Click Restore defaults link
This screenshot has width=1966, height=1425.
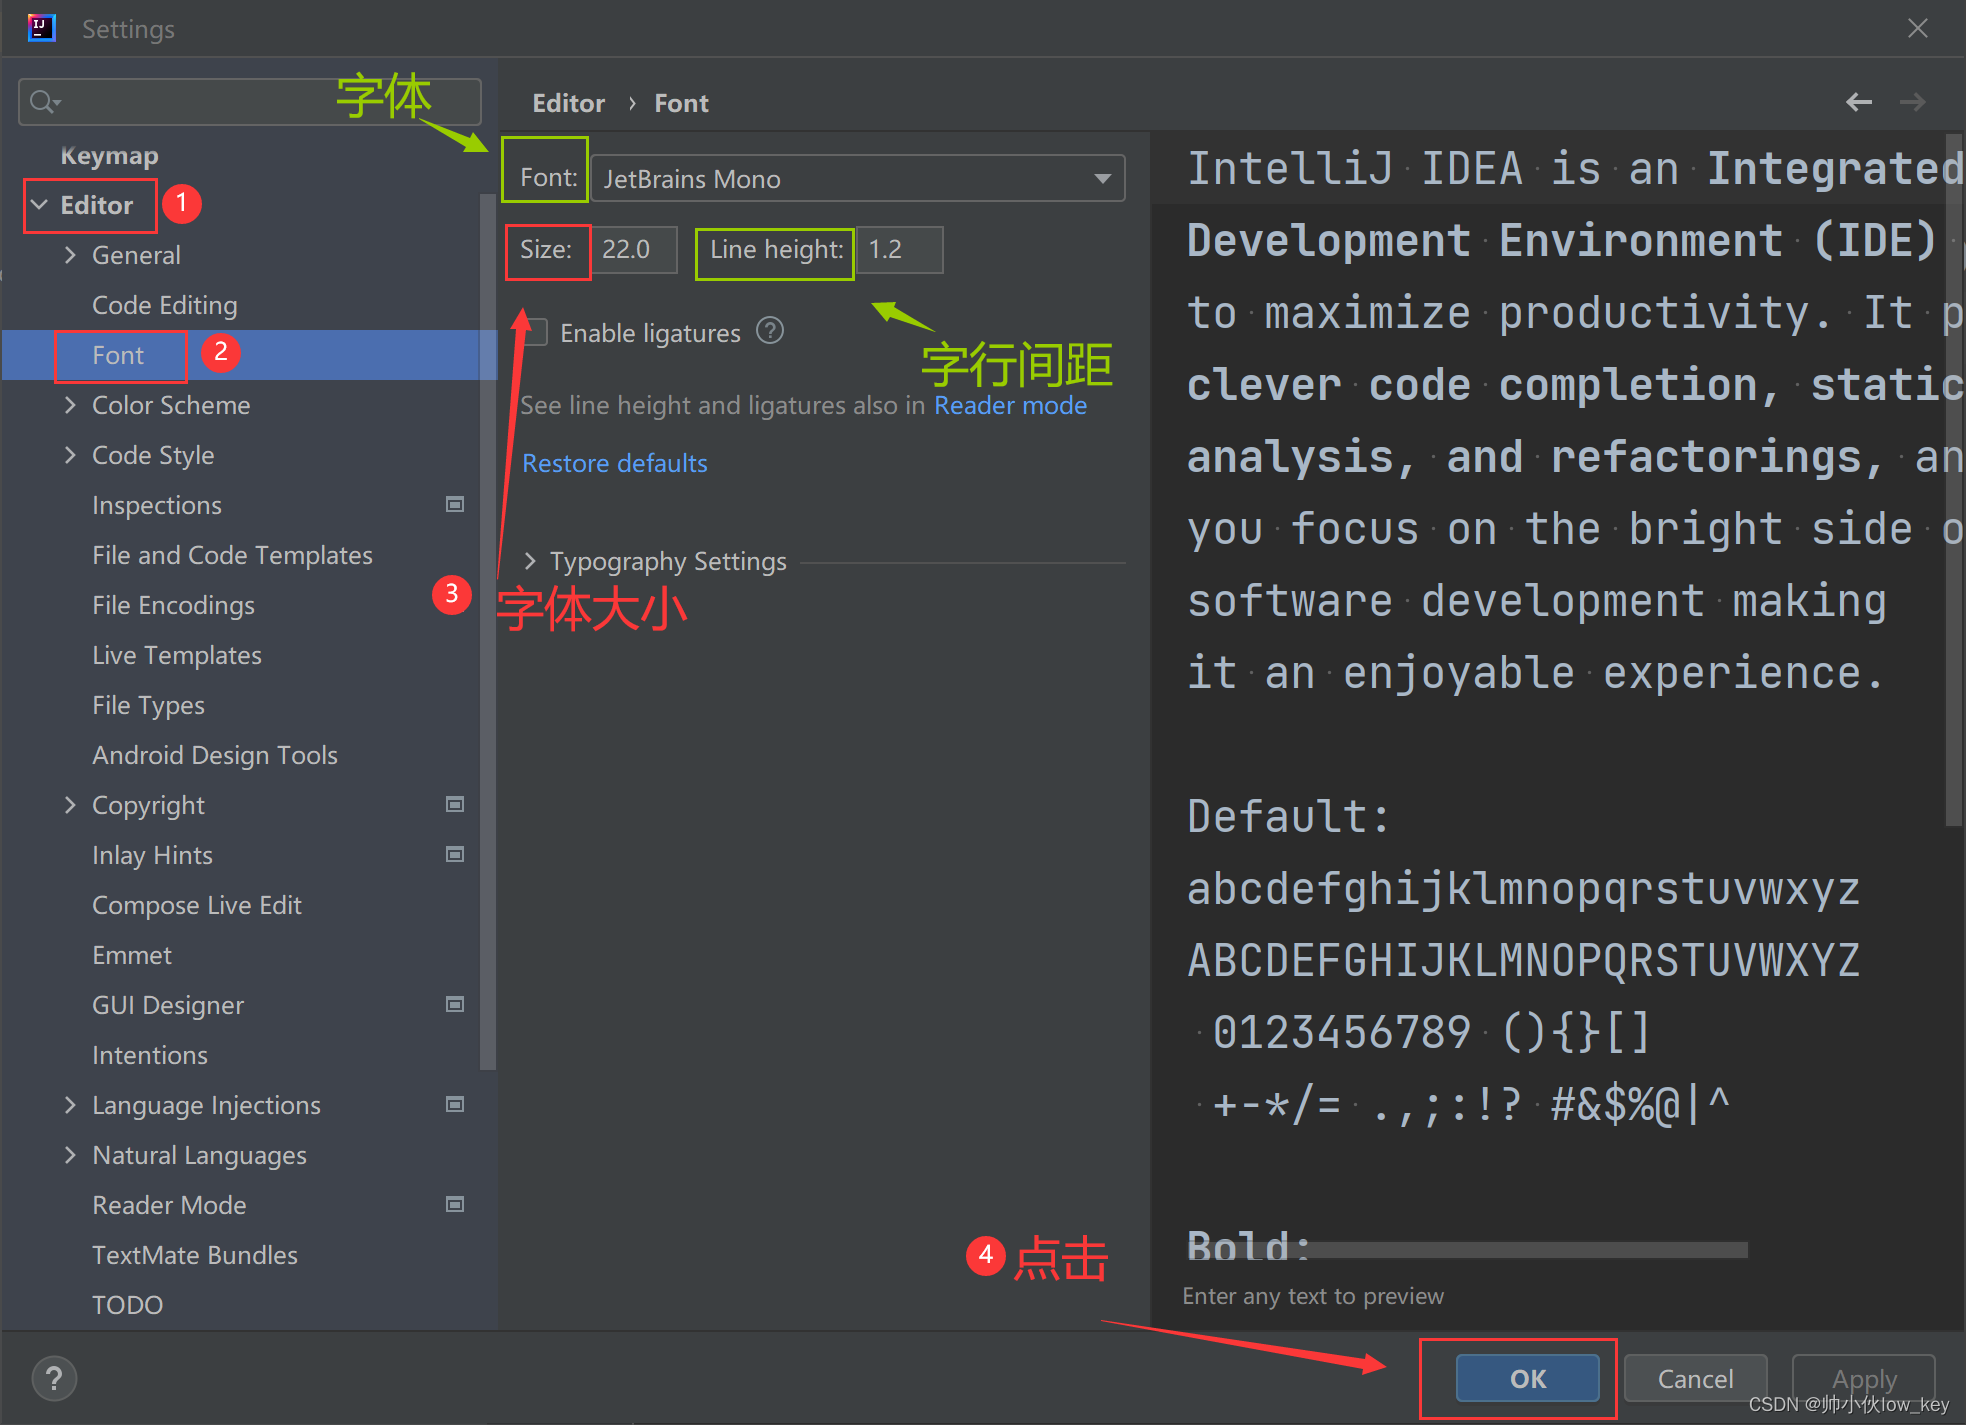pyautogui.click(x=614, y=463)
